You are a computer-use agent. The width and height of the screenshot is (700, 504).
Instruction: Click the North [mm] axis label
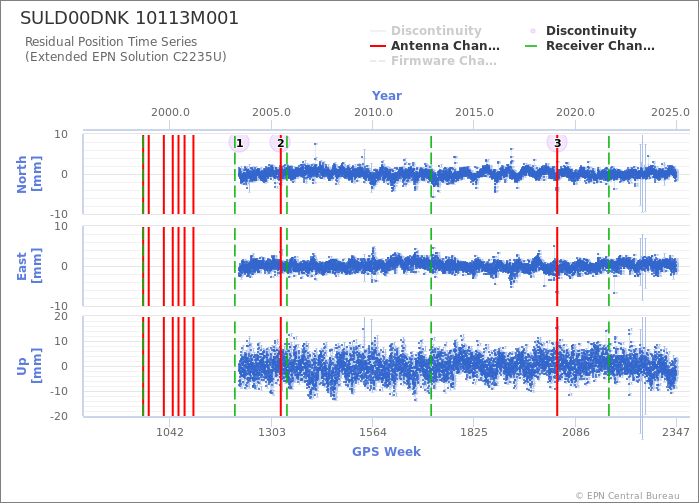point(29,174)
